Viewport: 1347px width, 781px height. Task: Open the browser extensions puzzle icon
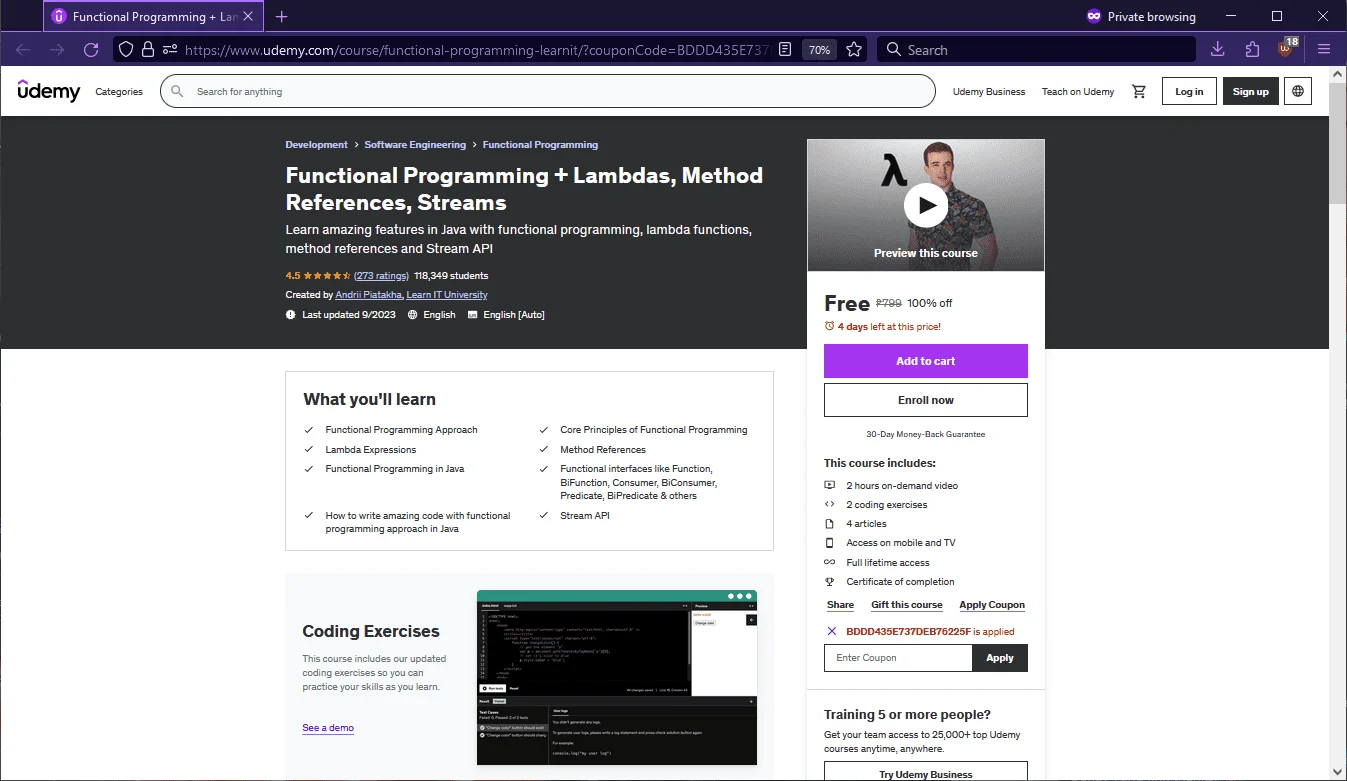click(1252, 49)
